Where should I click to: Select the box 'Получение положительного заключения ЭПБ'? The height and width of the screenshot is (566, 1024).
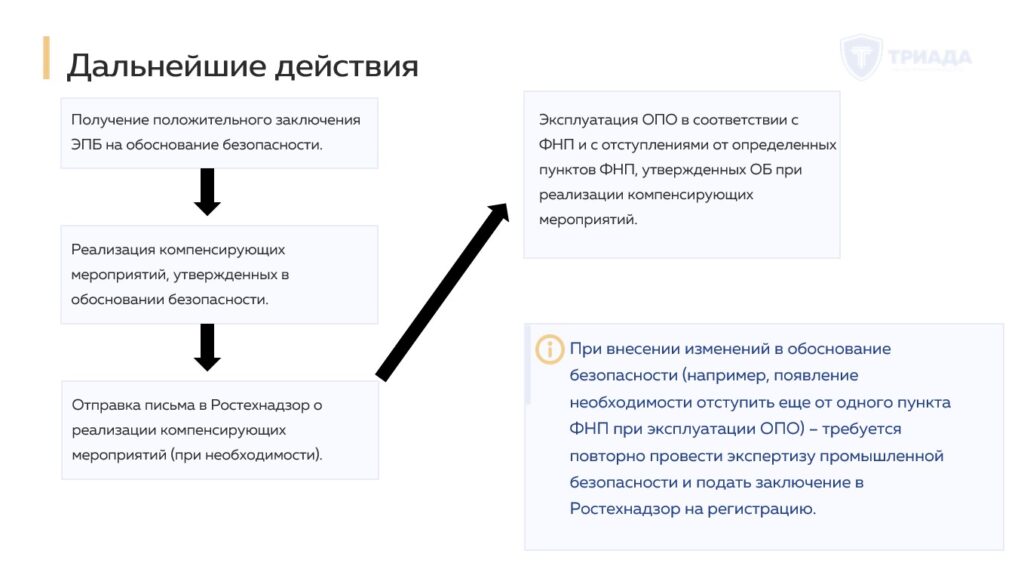click(x=219, y=133)
